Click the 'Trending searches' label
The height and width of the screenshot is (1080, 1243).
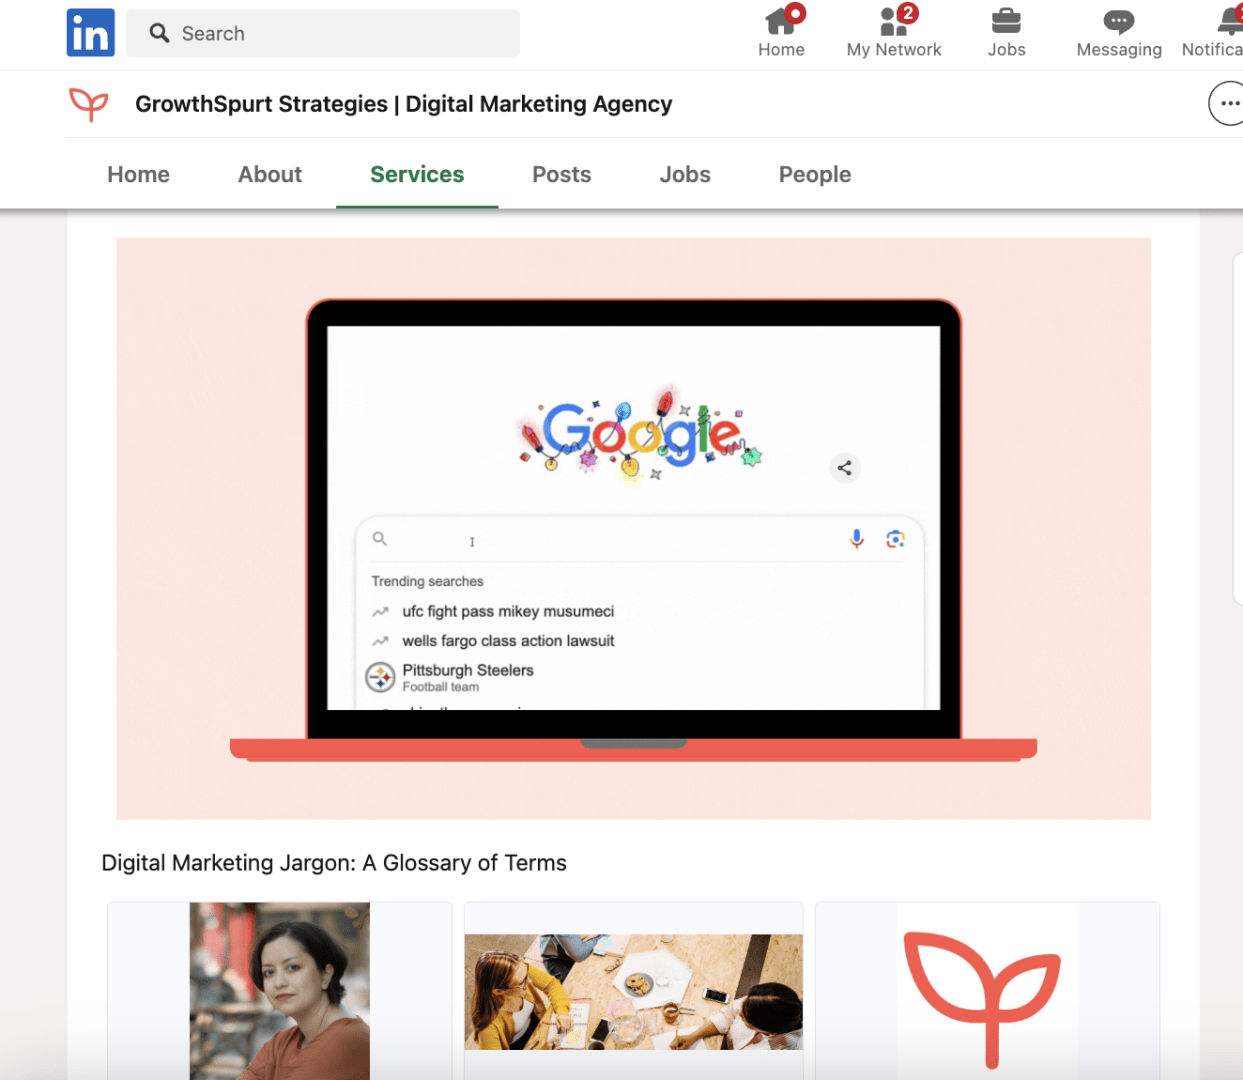click(427, 581)
